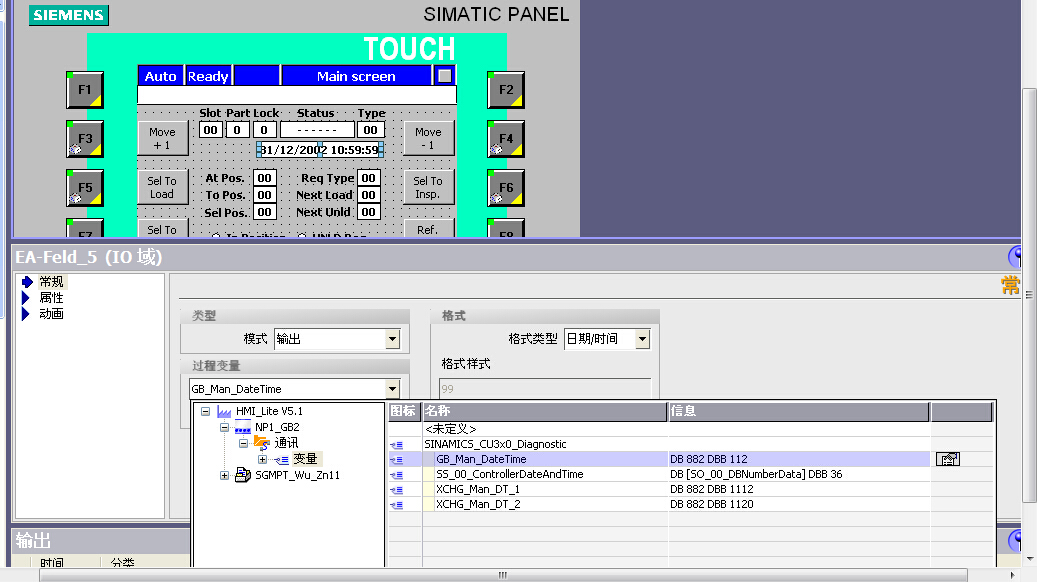Screen dimensions: 1037x582
Task: Click the 信息 info column header
Action: click(x=799, y=411)
